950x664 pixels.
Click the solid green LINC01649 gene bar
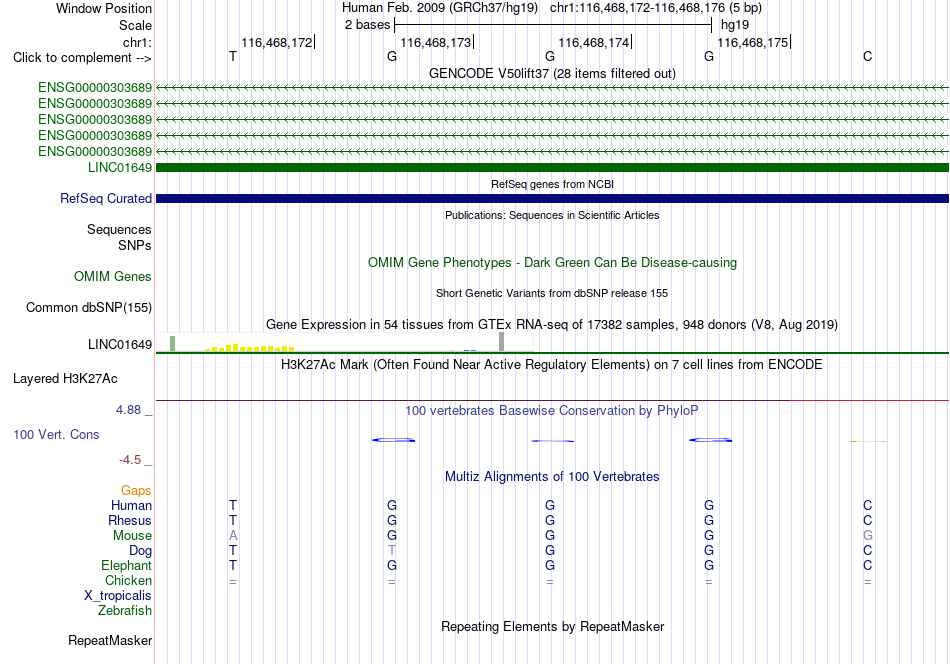tap(552, 167)
